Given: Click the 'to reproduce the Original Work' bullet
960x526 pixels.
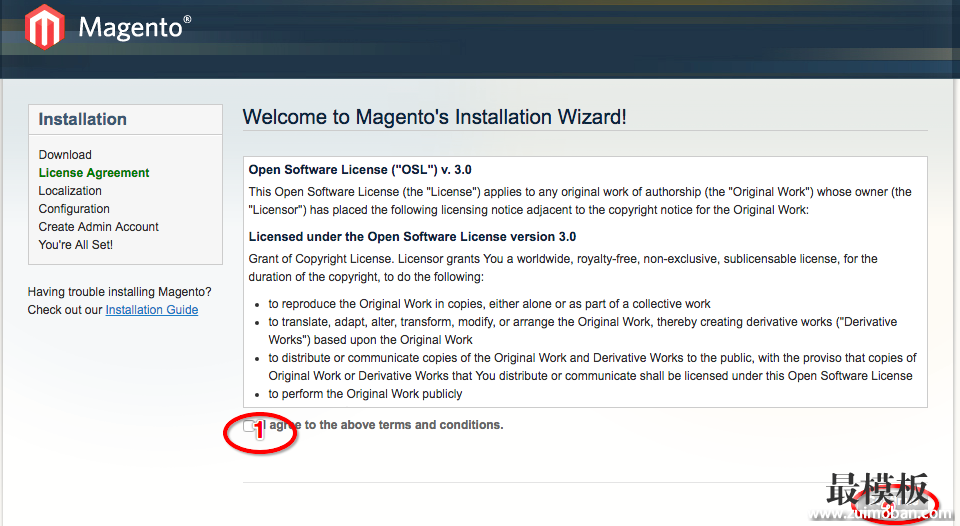Looking at the screenshot, I should [x=489, y=304].
